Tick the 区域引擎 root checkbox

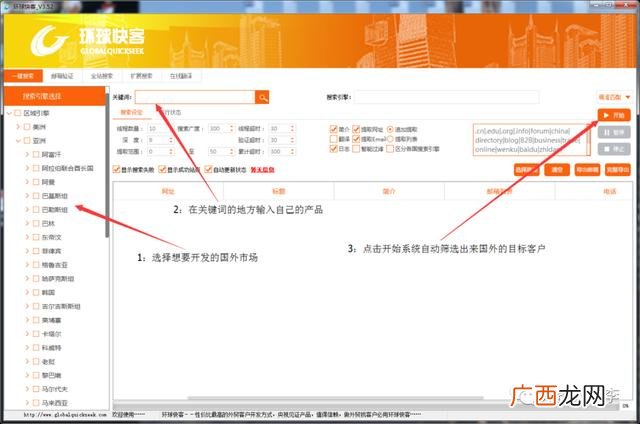pos(18,113)
